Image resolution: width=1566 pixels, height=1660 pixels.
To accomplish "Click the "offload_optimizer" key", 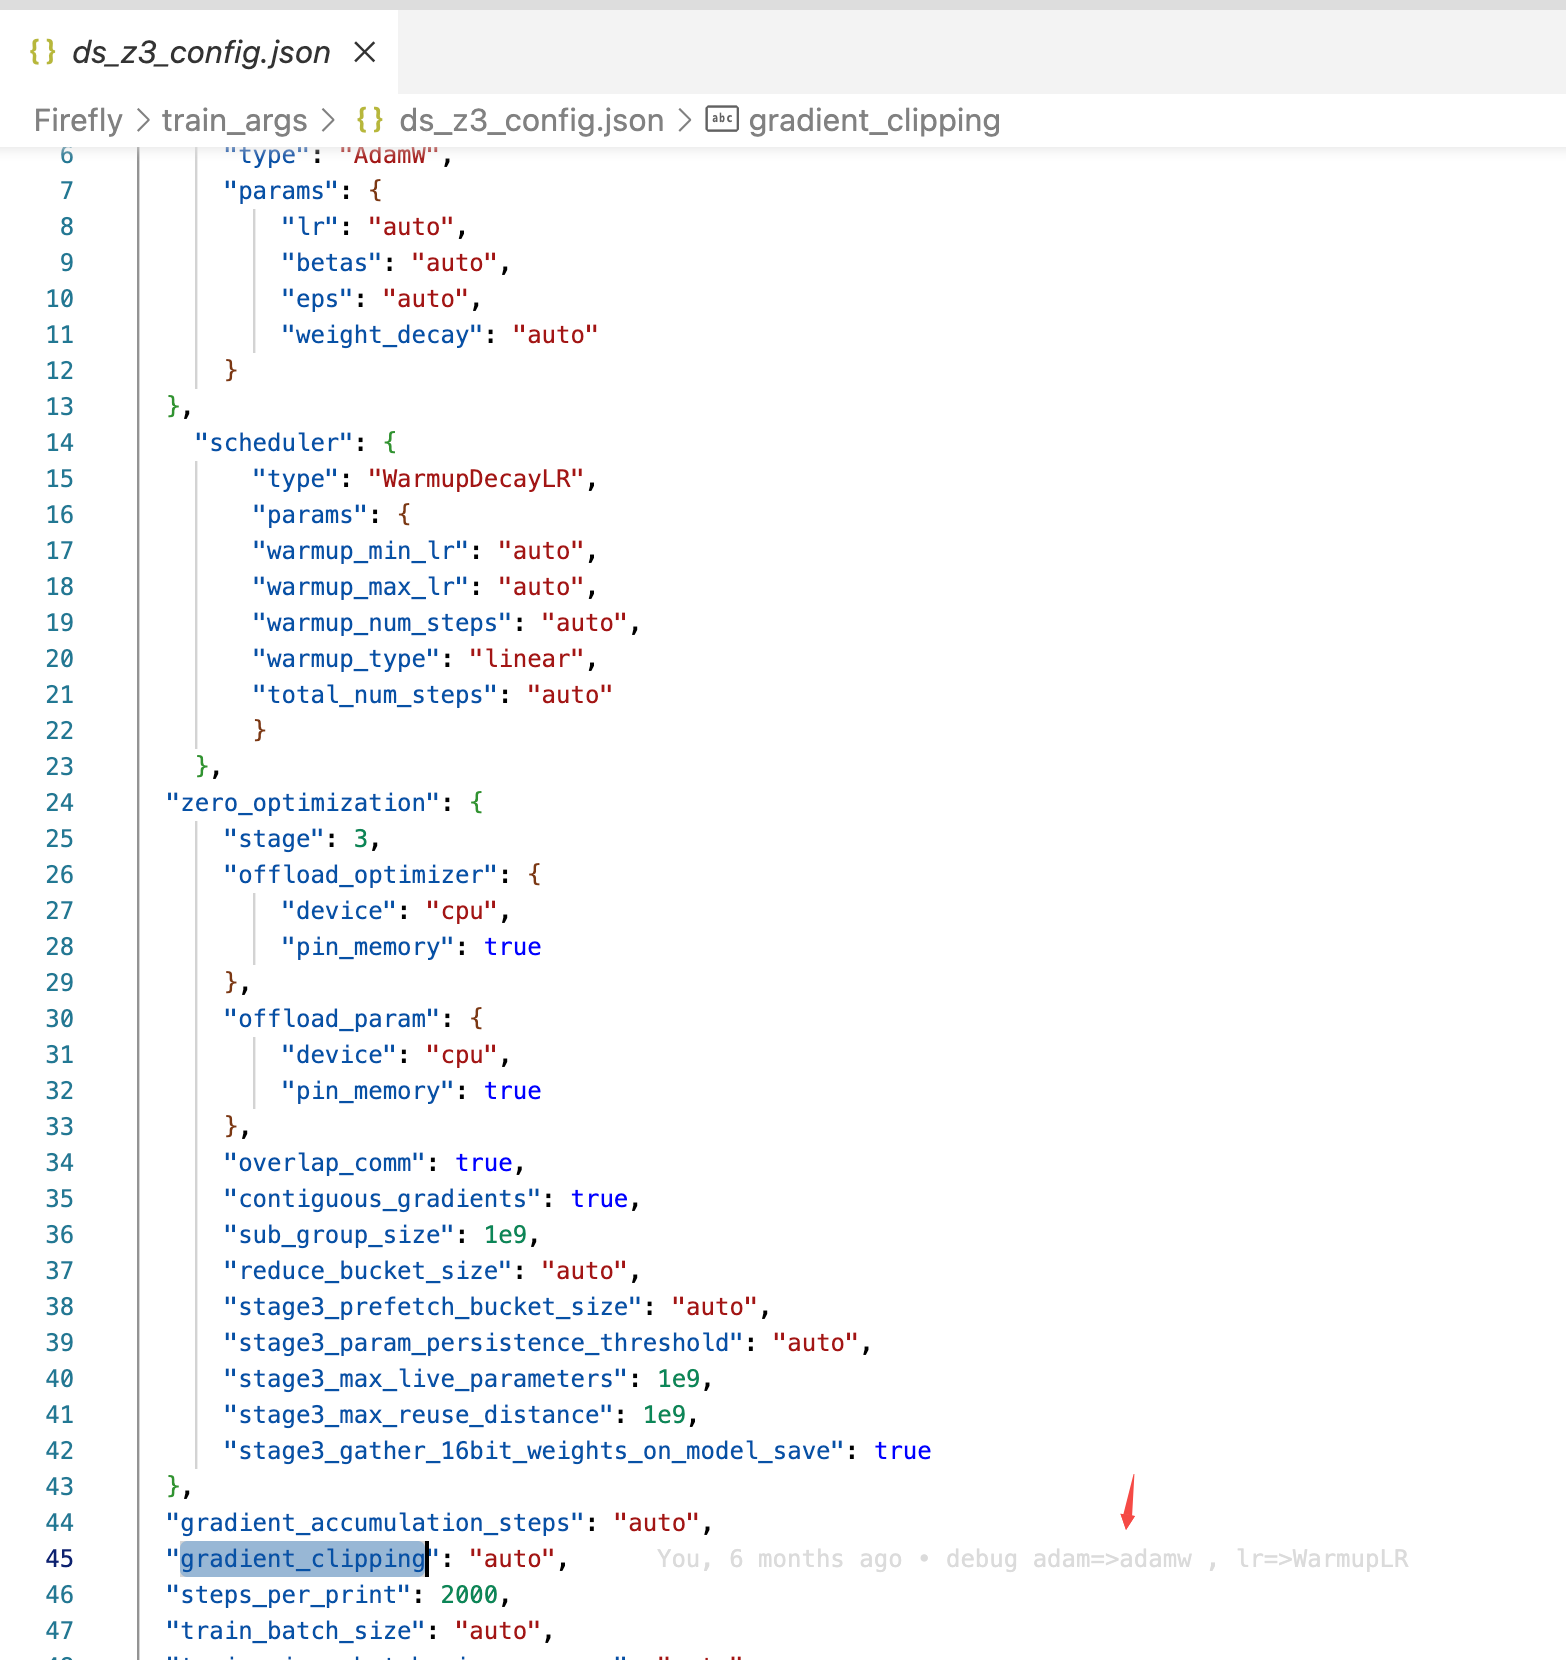I will click(x=360, y=874).
